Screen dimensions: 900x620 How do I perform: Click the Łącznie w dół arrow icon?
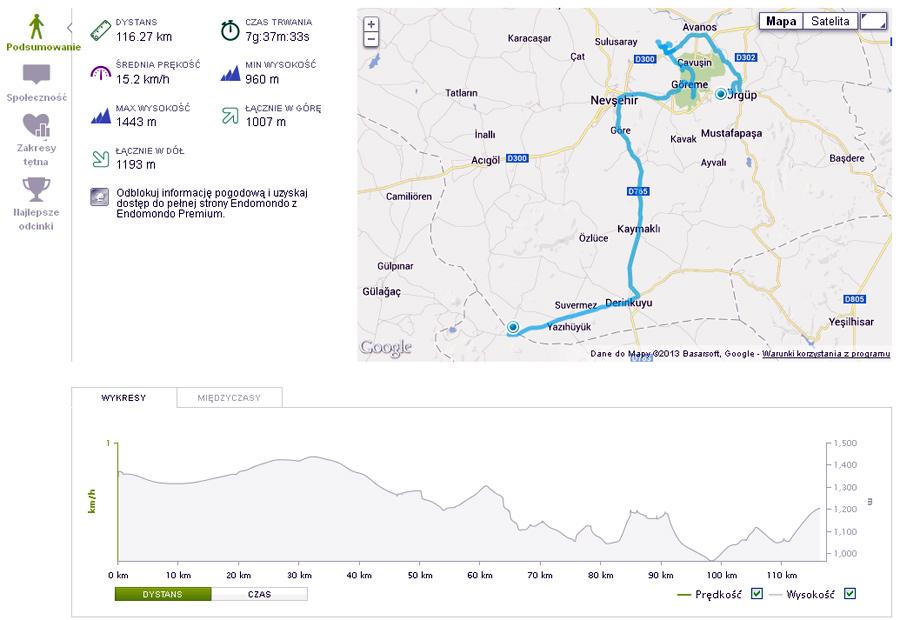pos(100,158)
